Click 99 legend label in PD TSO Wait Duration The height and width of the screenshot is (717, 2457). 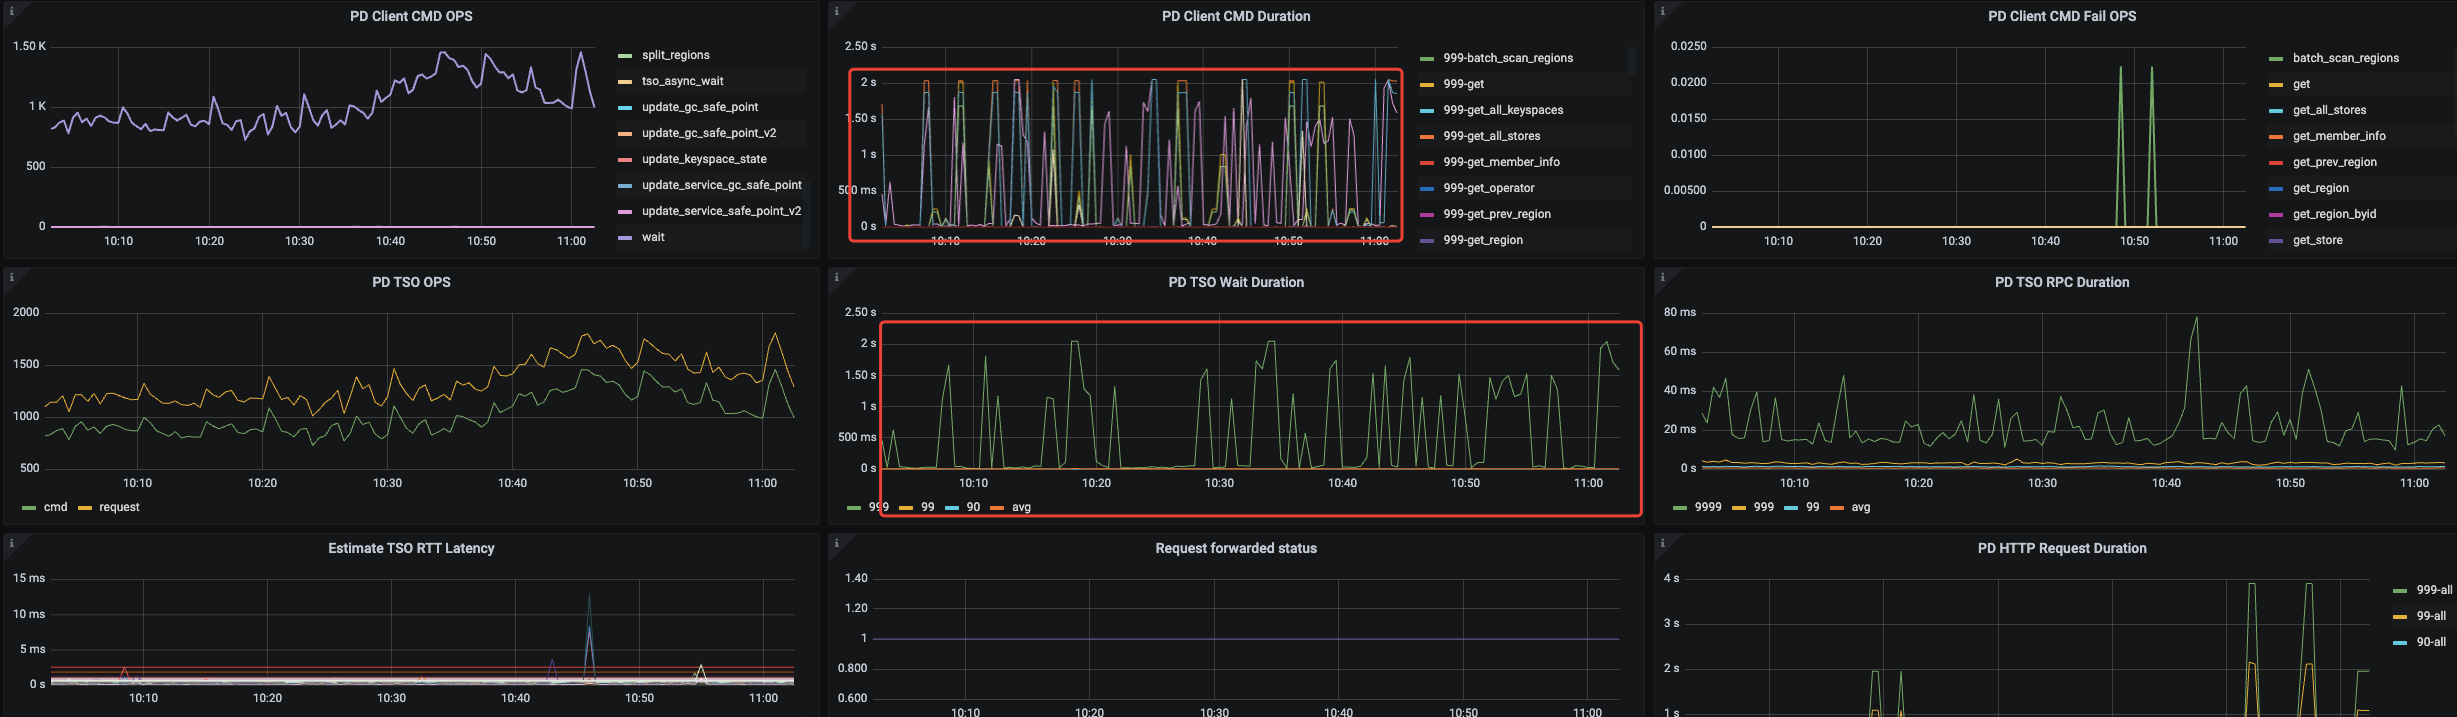click(928, 507)
